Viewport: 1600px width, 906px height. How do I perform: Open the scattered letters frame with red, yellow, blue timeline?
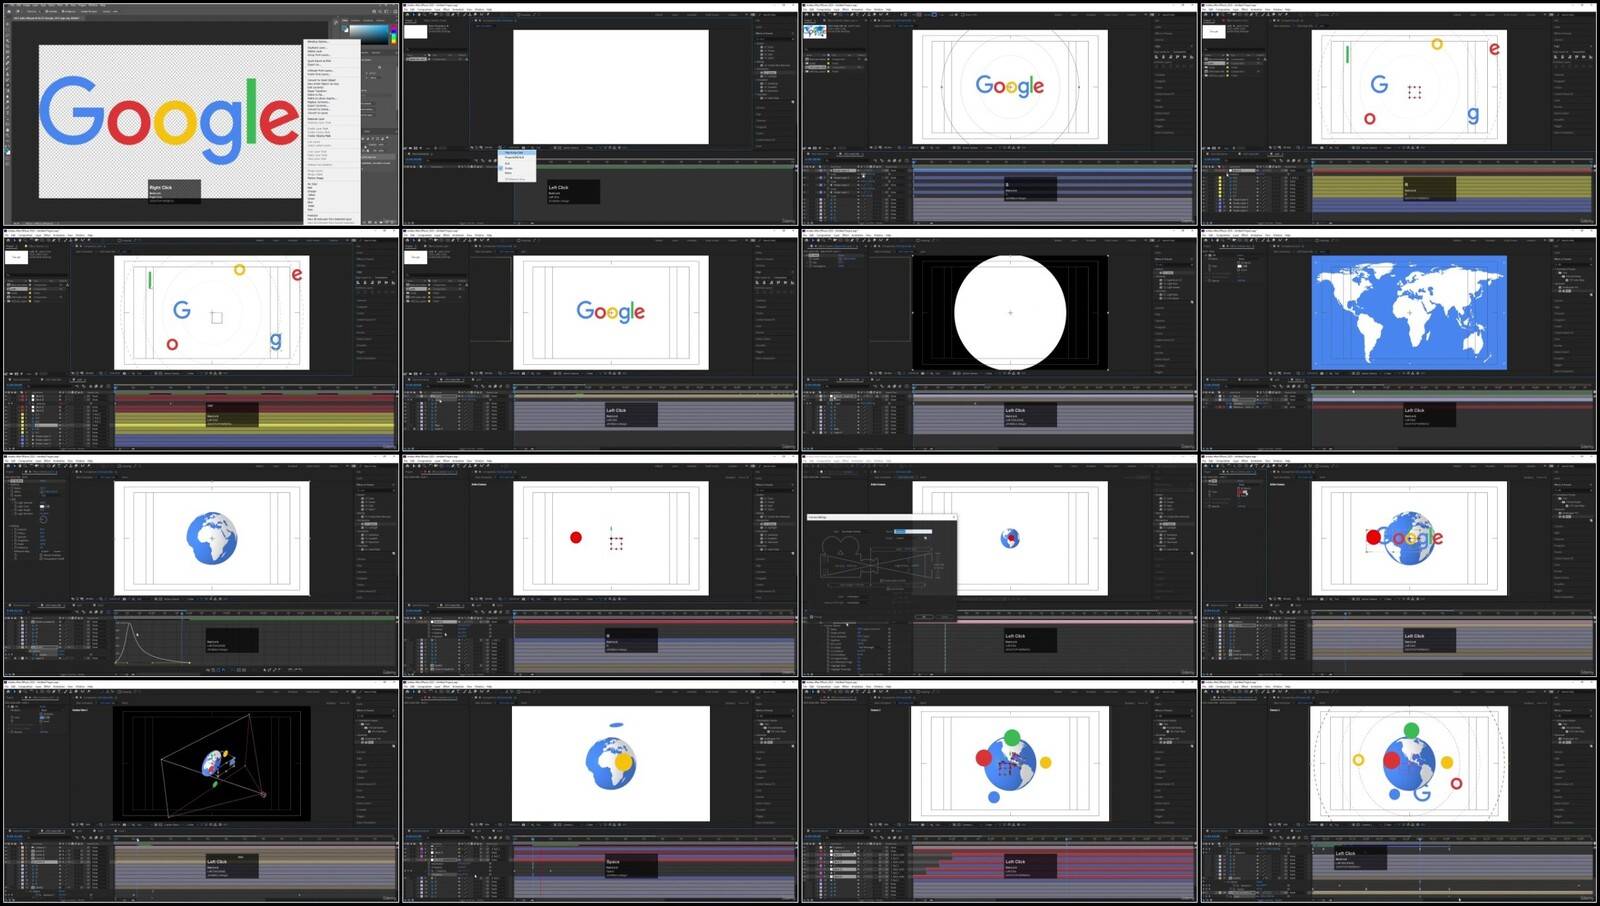(x=201, y=340)
